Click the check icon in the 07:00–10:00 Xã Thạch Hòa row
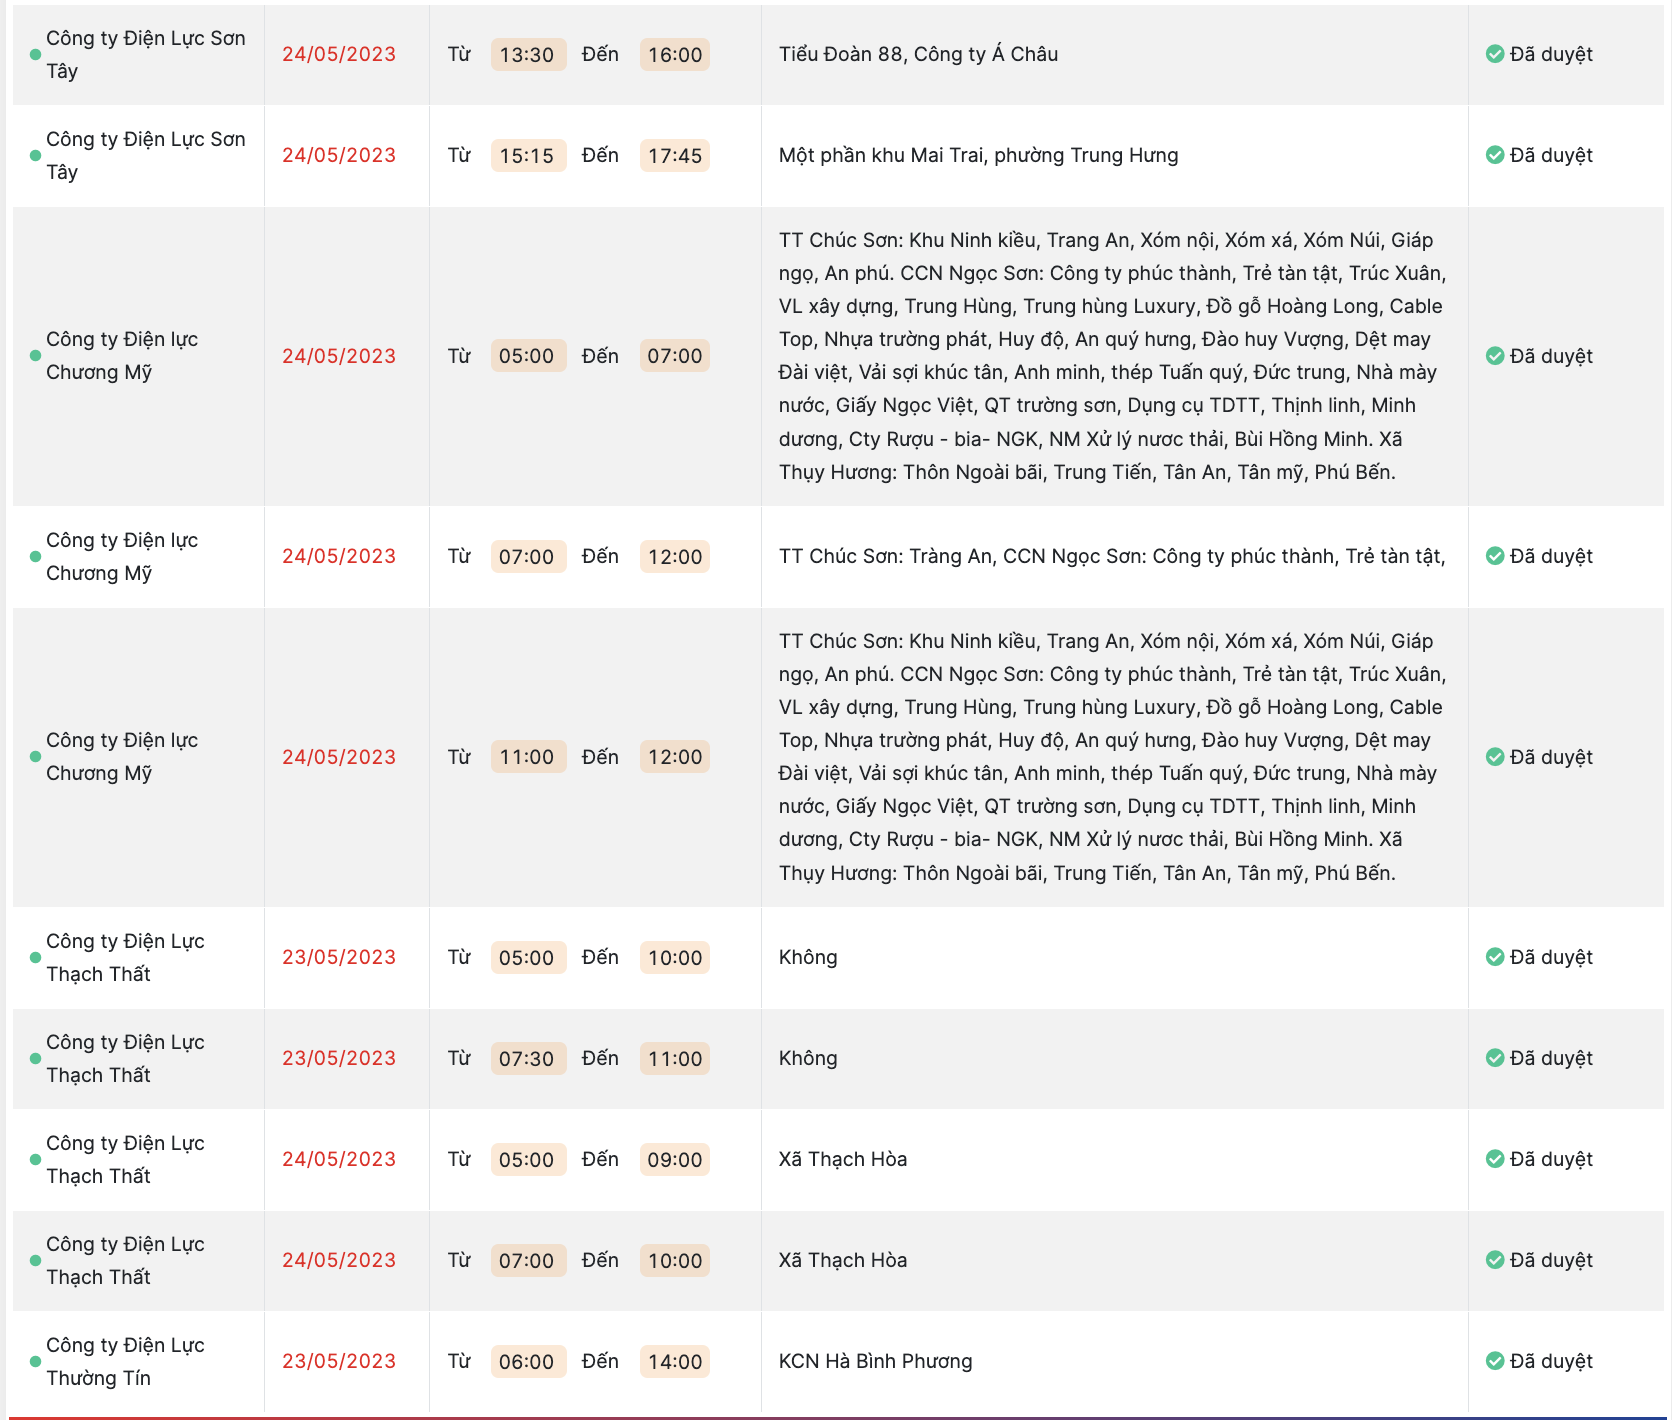This screenshot has width=1672, height=1420. 1495,1260
